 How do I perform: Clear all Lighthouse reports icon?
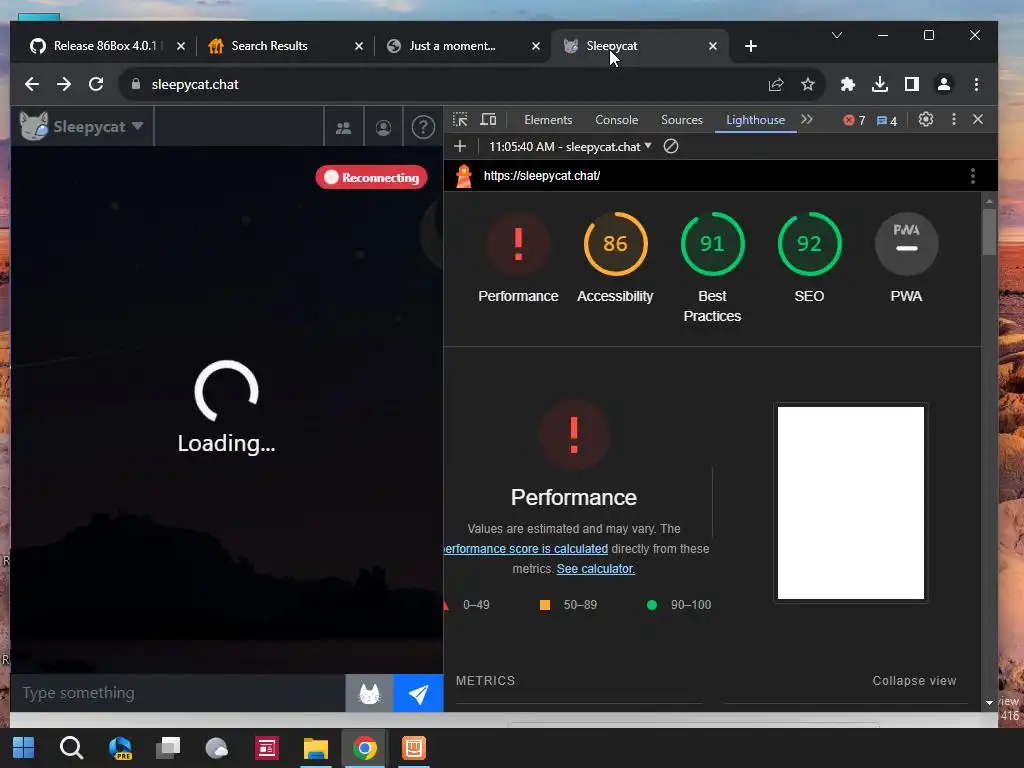(x=671, y=146)
